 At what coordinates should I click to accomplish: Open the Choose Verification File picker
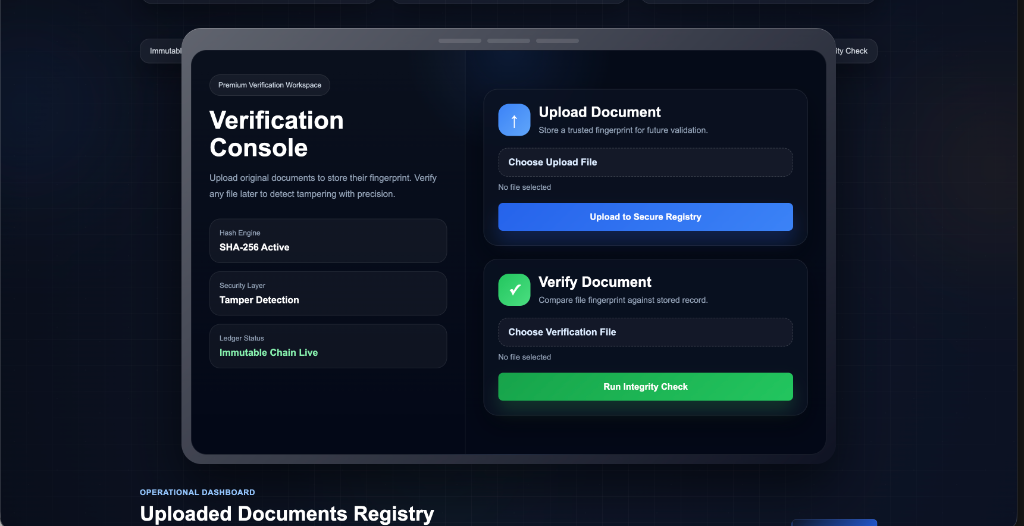tap(645, 332)
